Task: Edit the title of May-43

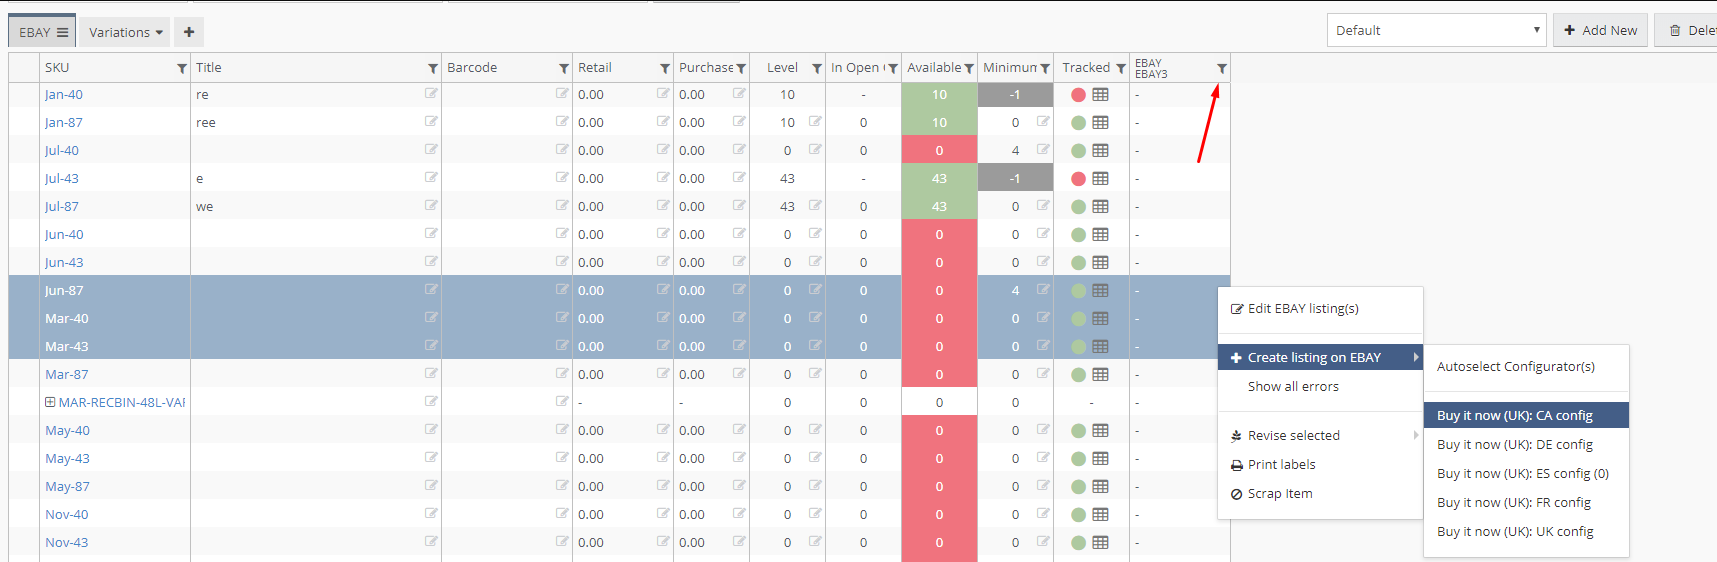Action: [431, 457]
